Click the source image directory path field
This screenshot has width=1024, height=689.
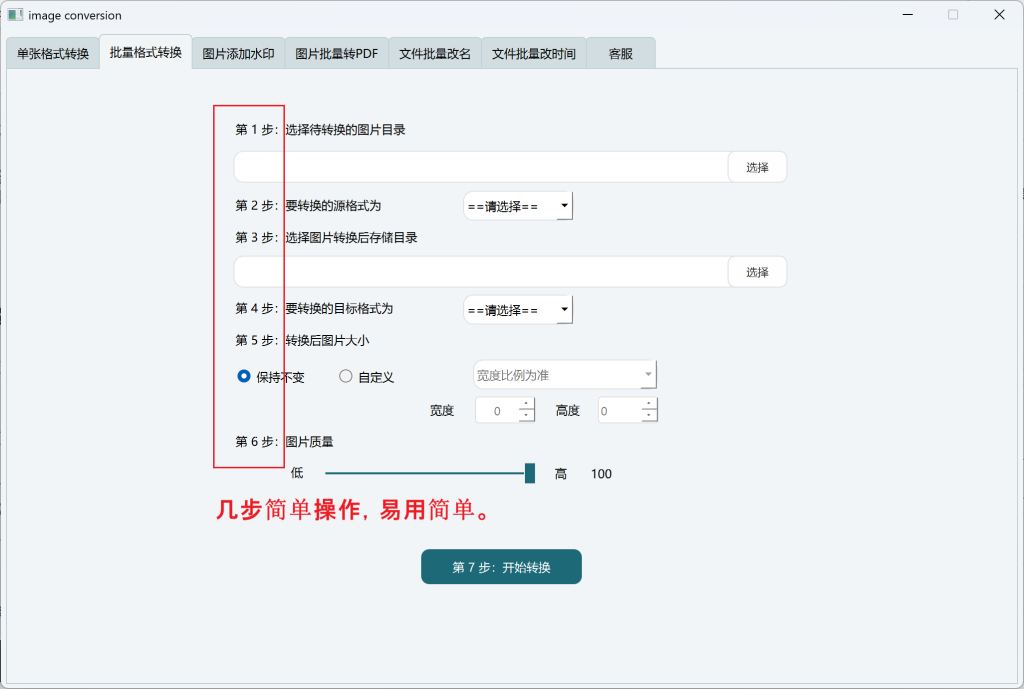pos(480,168)
